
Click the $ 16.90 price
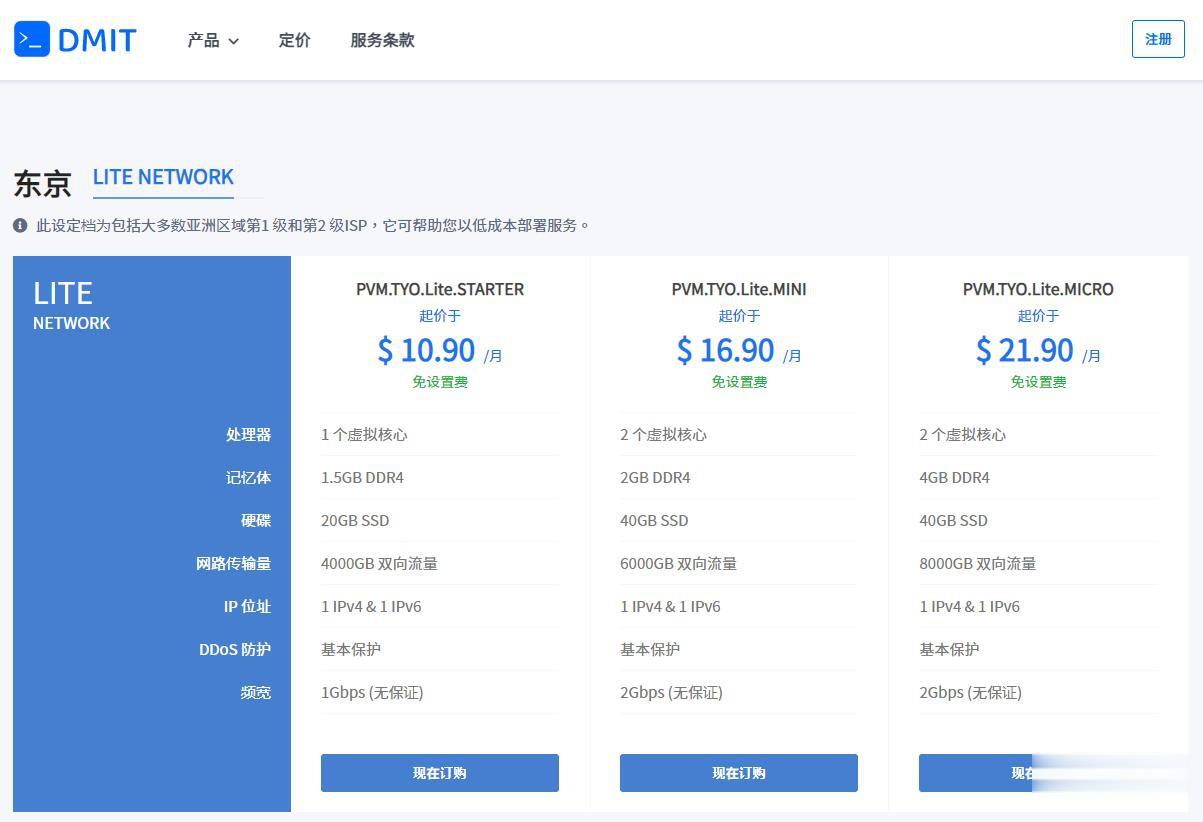725,350
